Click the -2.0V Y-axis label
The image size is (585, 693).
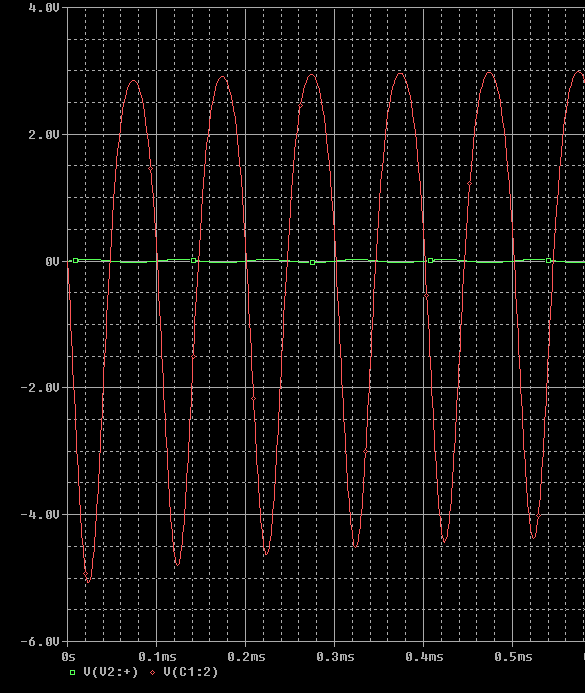(x=40, y=388)
